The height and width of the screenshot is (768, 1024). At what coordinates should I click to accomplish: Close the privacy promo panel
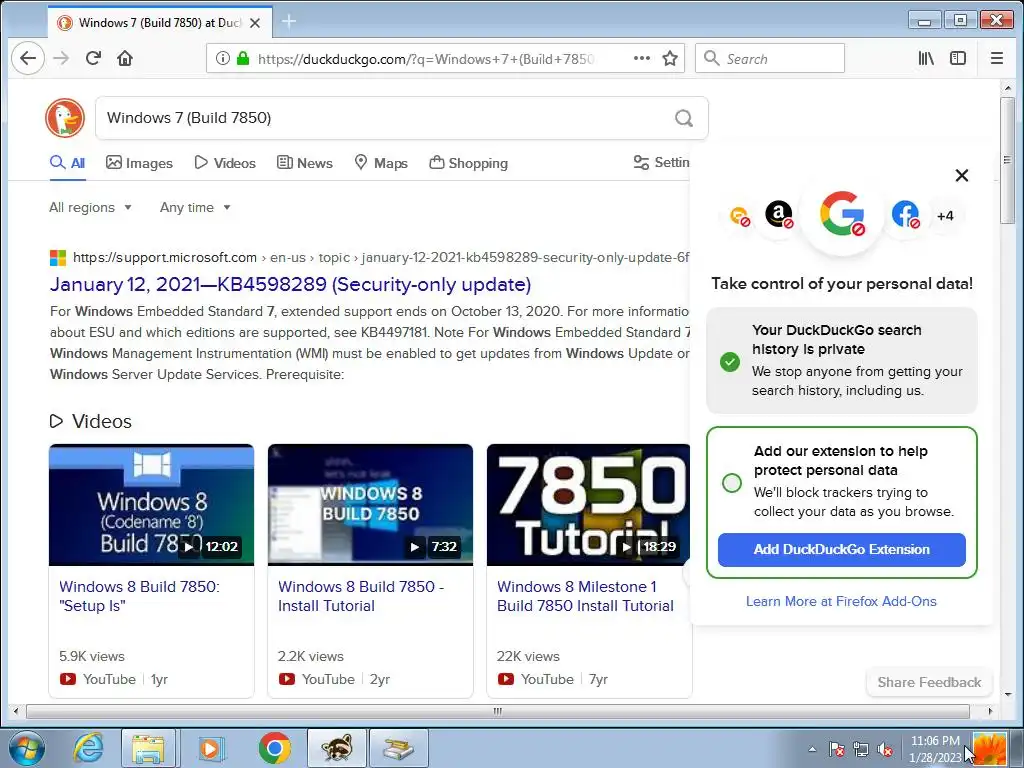[961, 175]
